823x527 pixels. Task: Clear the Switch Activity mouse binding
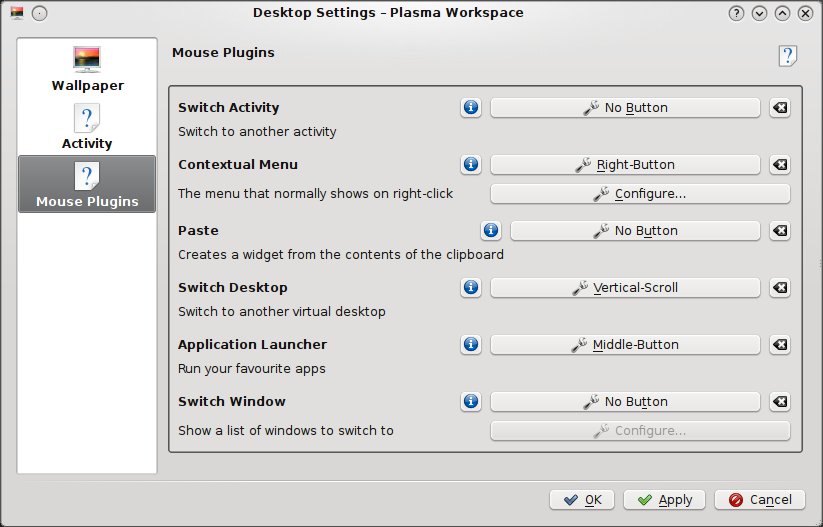pyautogui.click(x=780, y=108)
